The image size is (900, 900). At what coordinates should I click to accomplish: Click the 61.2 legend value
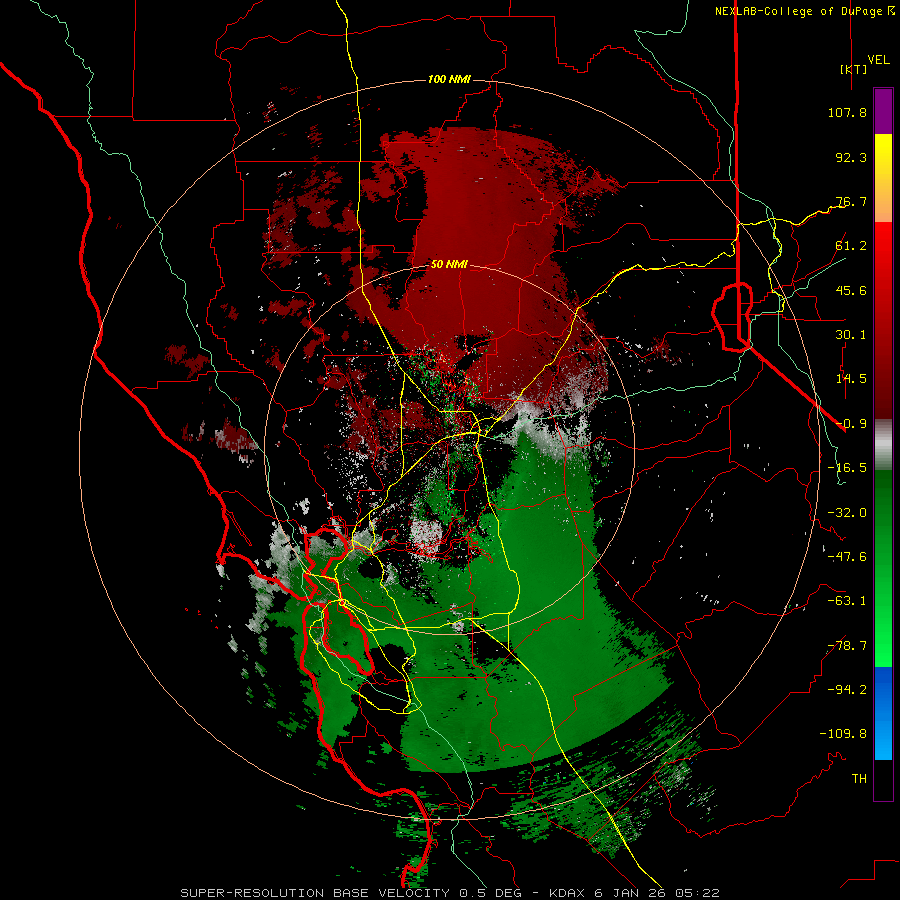click(851, 246)
